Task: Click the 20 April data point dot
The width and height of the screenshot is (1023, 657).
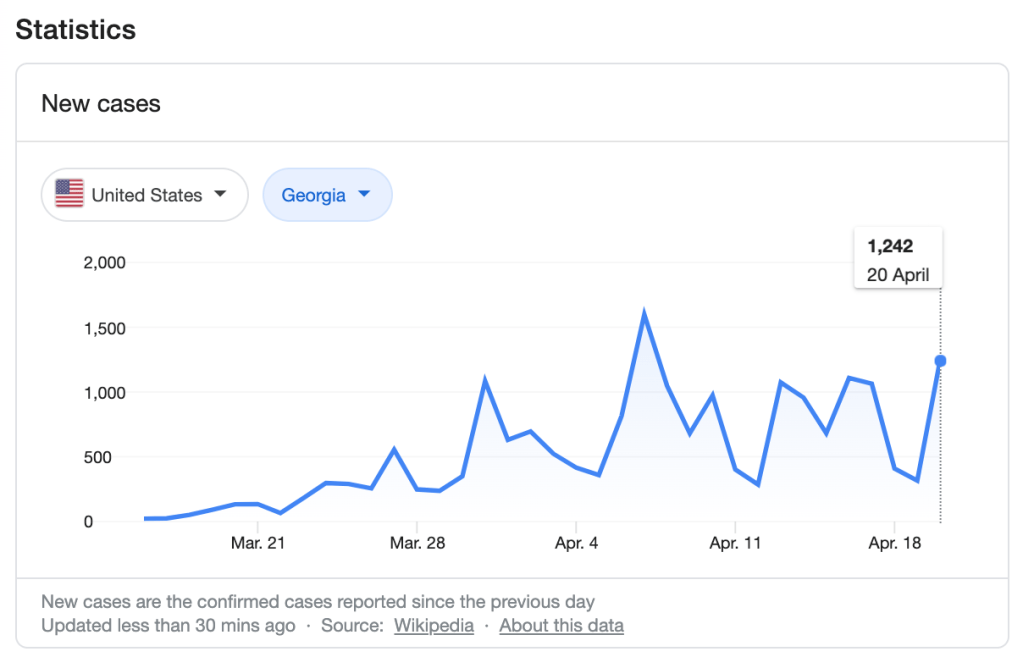Action: pyautogui.click(x=940, y=361)
